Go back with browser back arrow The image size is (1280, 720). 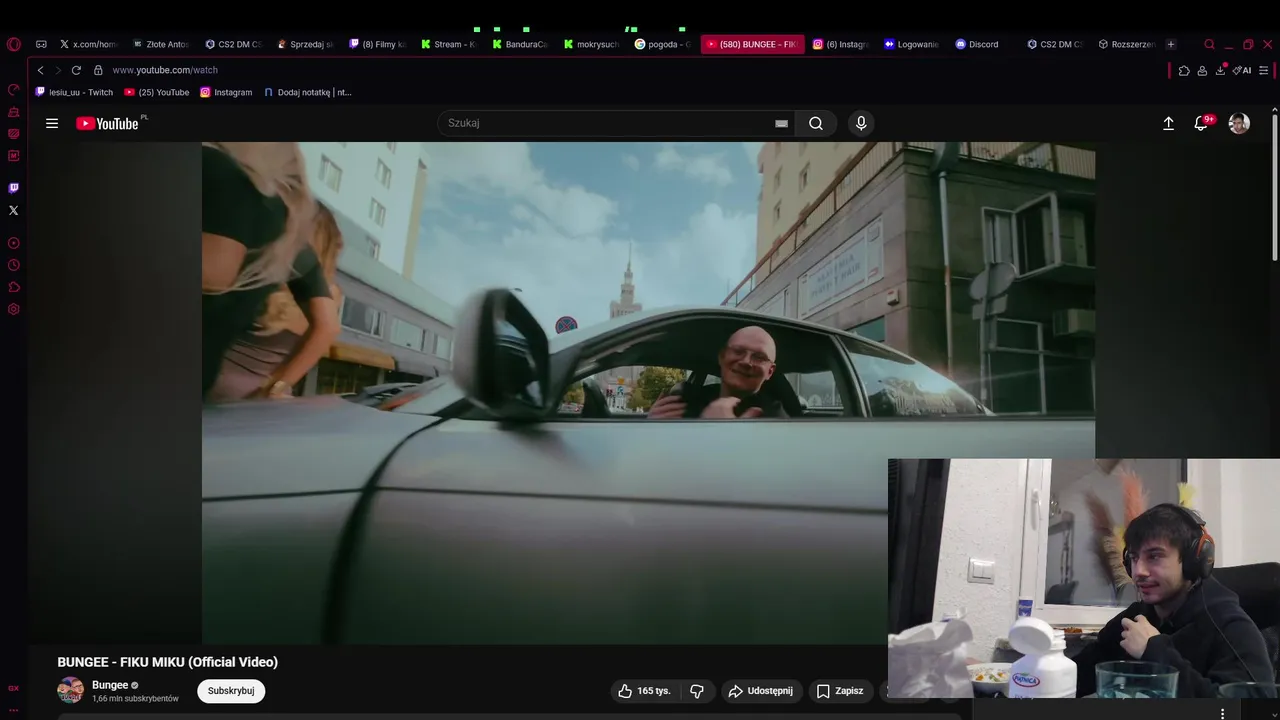pos(40,70)
